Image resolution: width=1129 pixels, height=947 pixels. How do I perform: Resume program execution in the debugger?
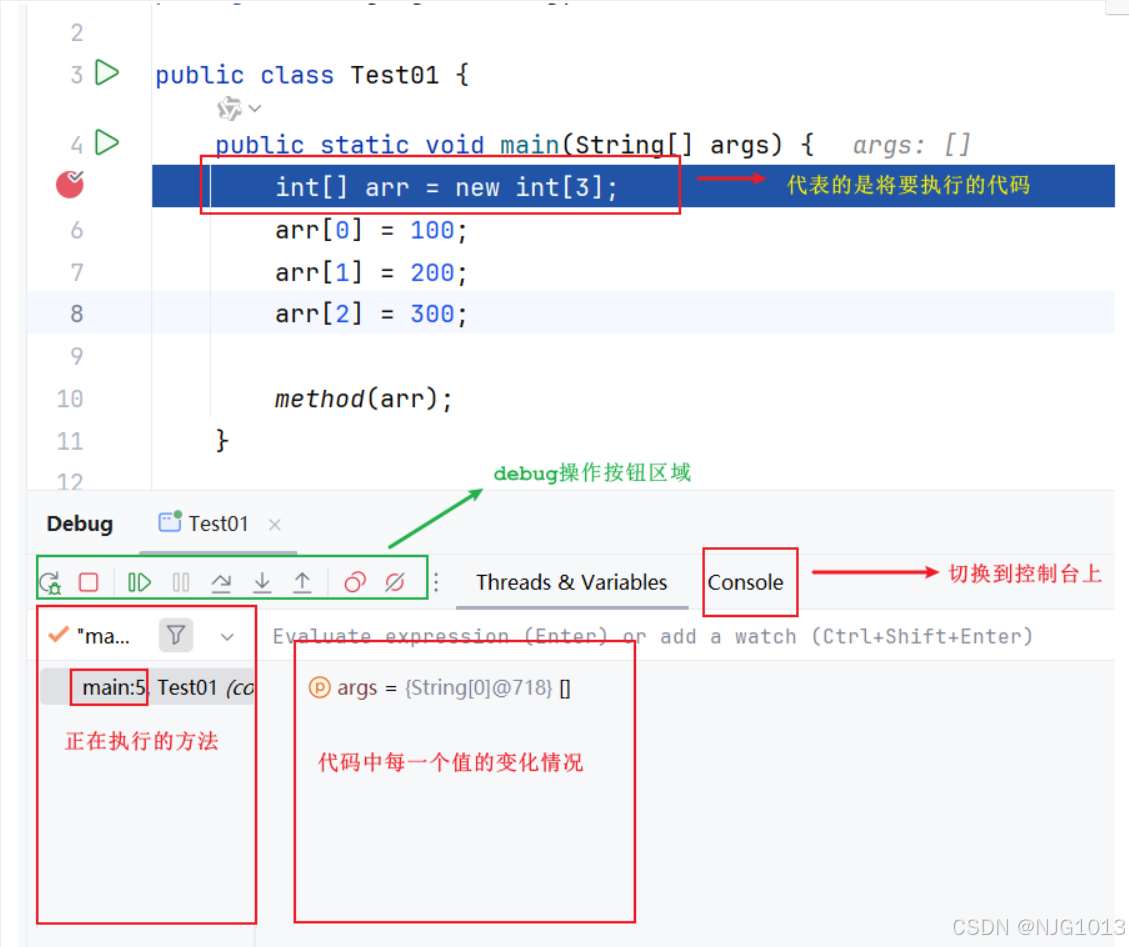138,582
